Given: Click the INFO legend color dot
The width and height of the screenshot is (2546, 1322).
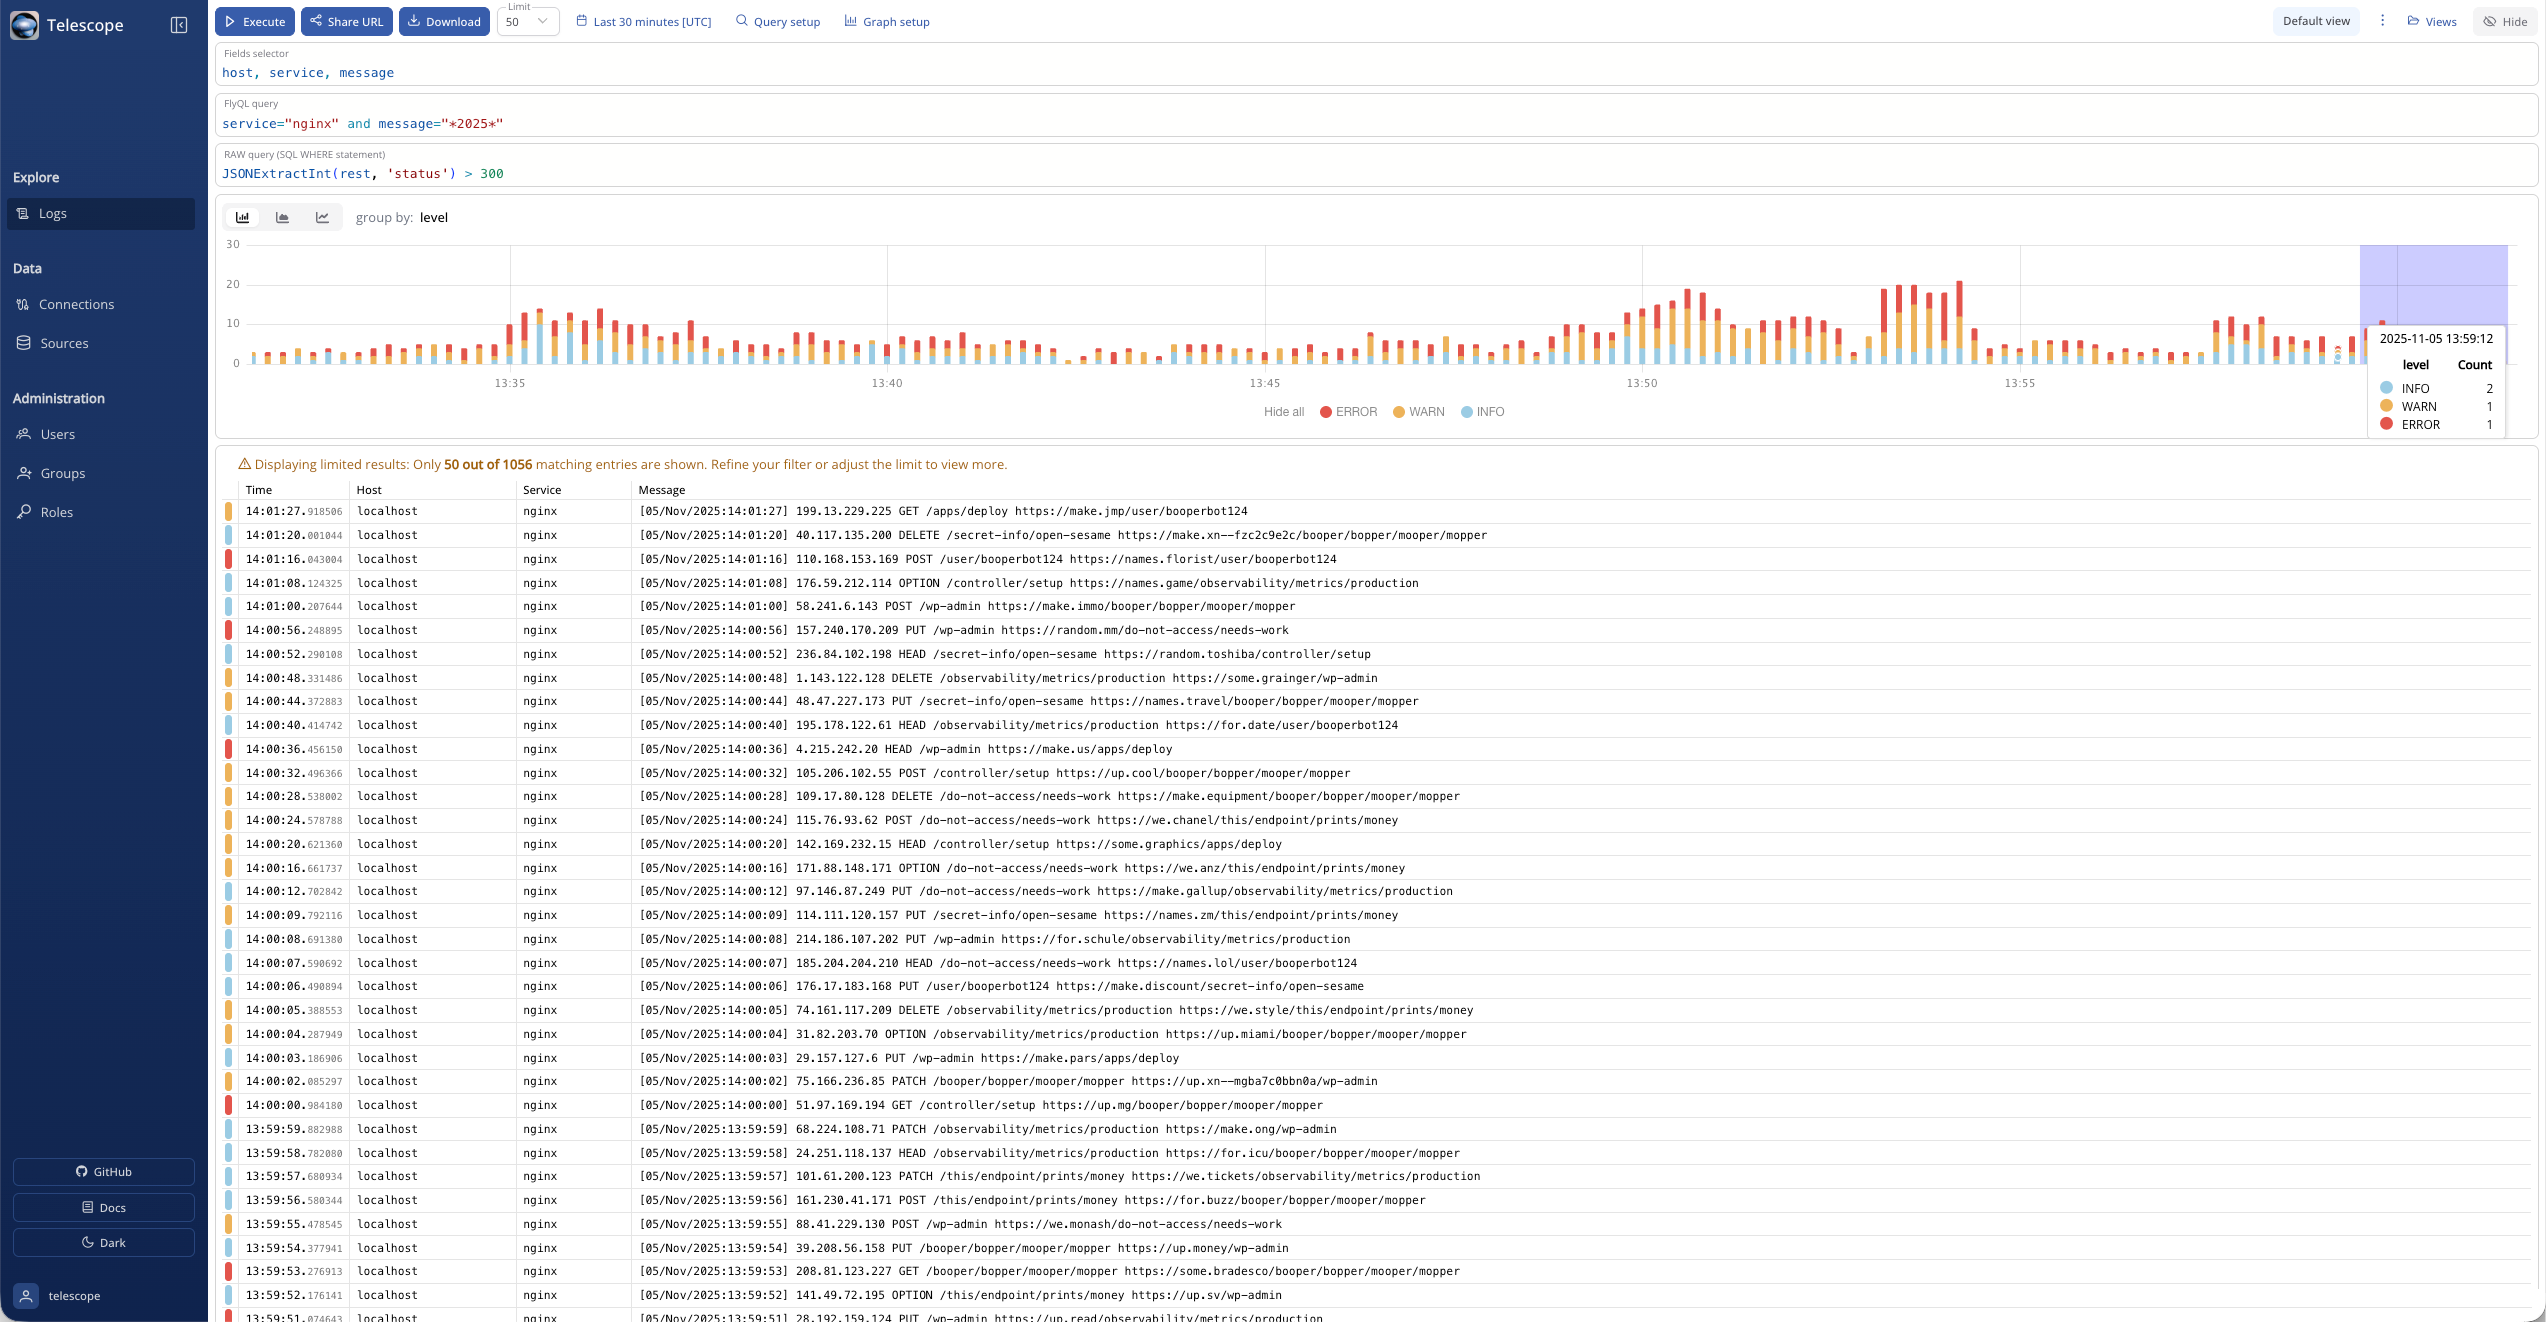Looking at the screenshot, I should click(x=1466, y=412).
